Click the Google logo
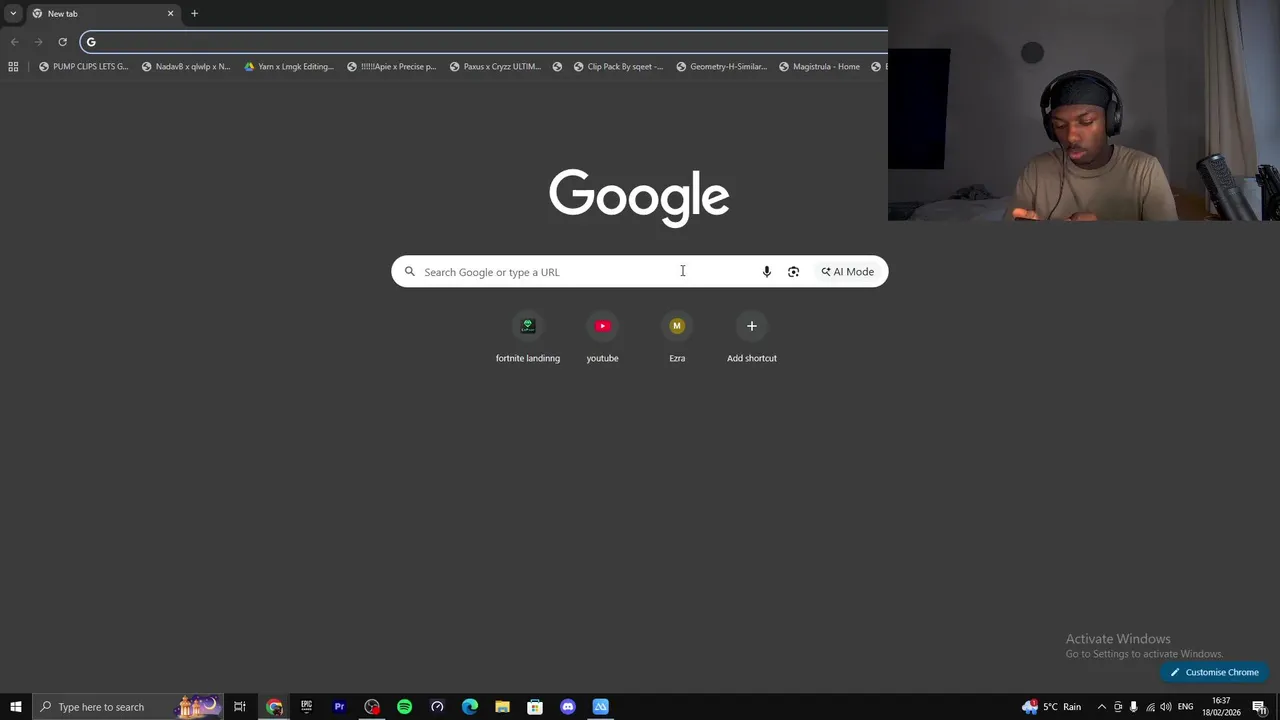Image resolution: width=1280 pixels, height=720 pixels. (x=639, y=197)
